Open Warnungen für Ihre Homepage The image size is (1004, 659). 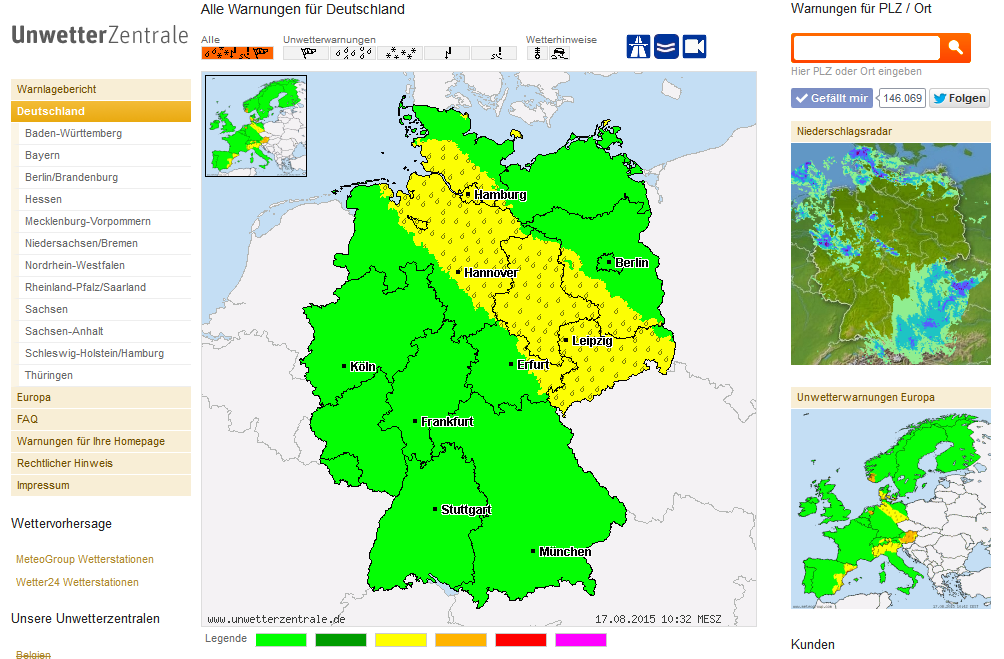coord(101,441)
